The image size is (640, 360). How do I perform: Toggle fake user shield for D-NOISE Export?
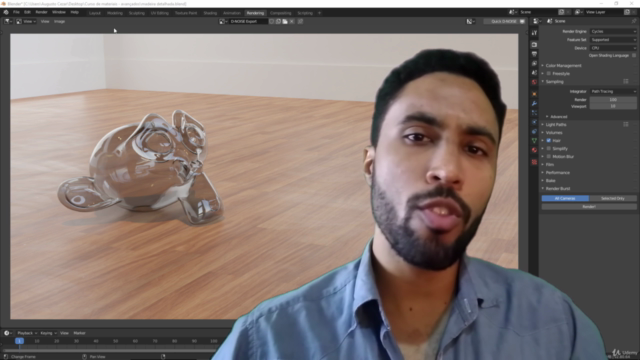(x=271, y=21)
